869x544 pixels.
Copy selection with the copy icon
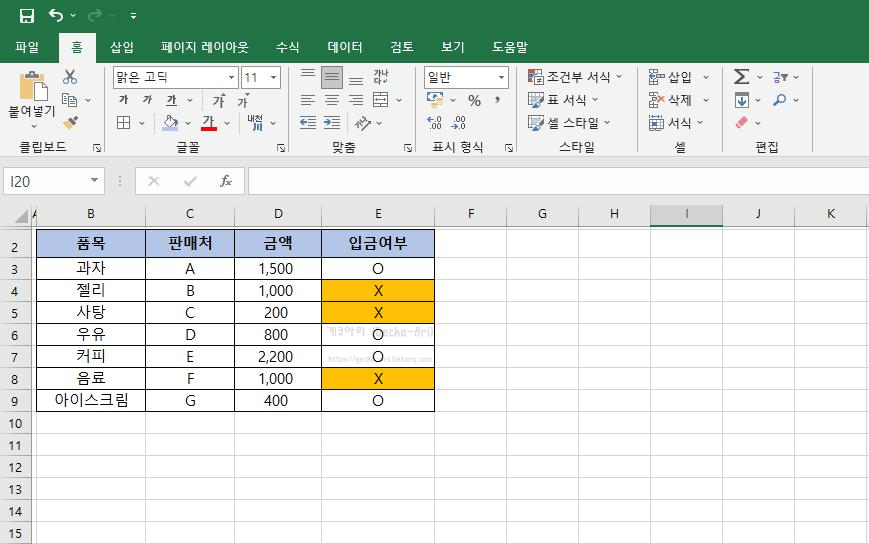coord(70,100)
